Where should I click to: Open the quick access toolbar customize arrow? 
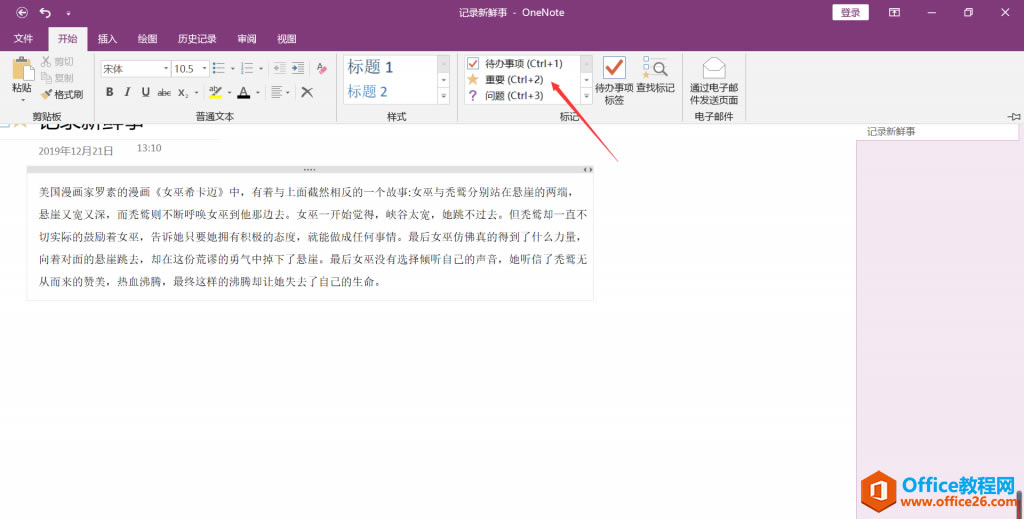[68, 13]
